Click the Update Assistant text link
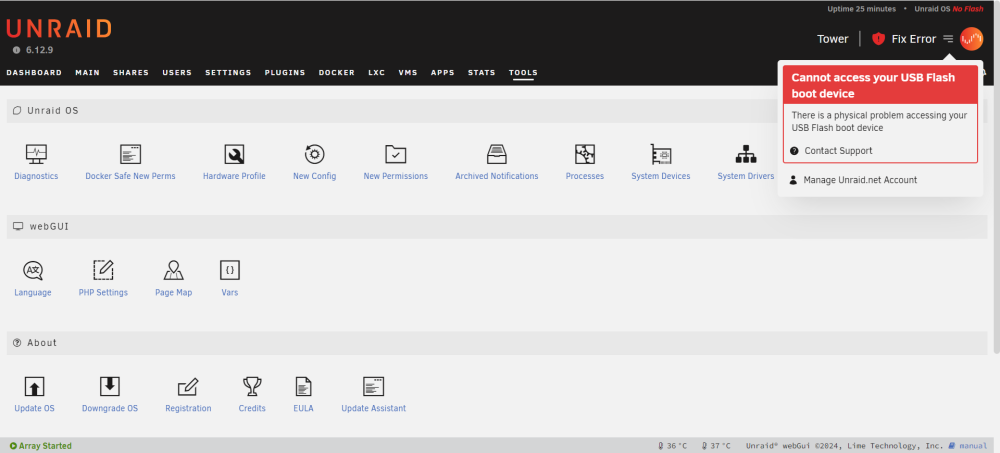The height and width of the screenshot is (453, 1000). click(x=373, y=408)
